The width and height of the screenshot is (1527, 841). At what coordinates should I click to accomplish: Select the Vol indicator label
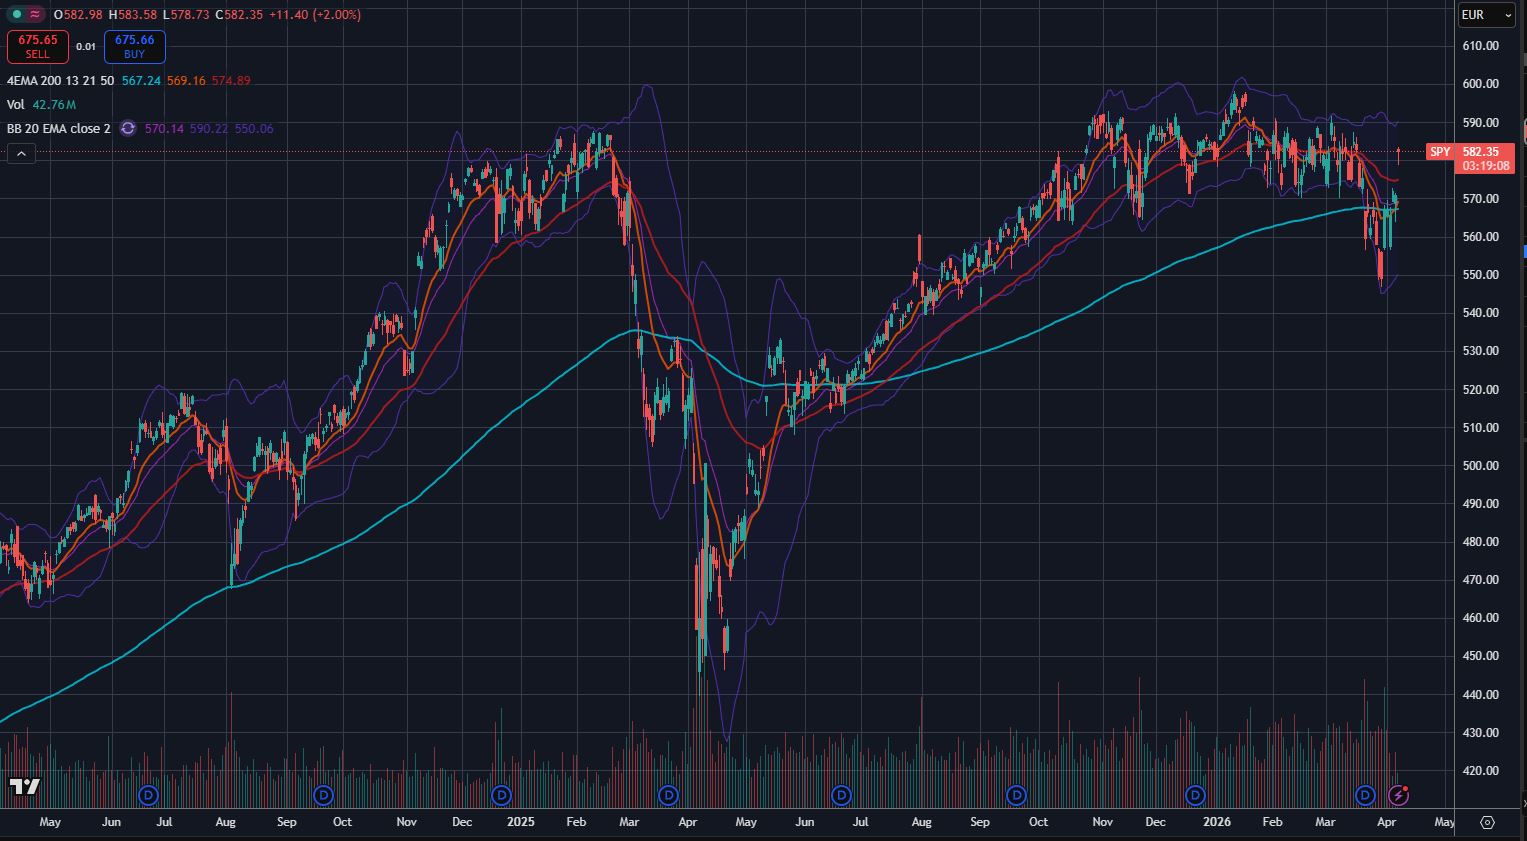click(x=15, y=104)
